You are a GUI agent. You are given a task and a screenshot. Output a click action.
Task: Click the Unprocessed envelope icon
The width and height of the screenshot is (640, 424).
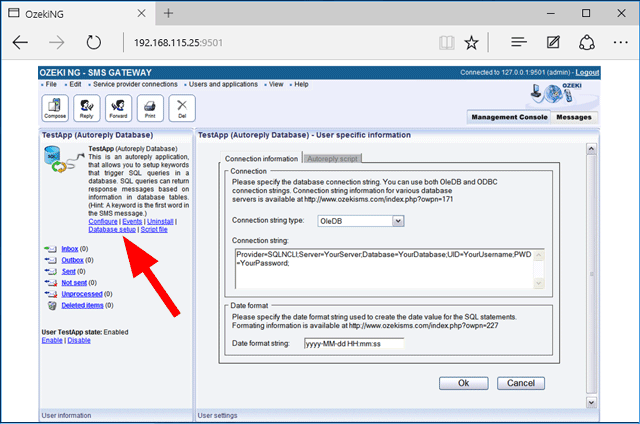tap(51, 294)
